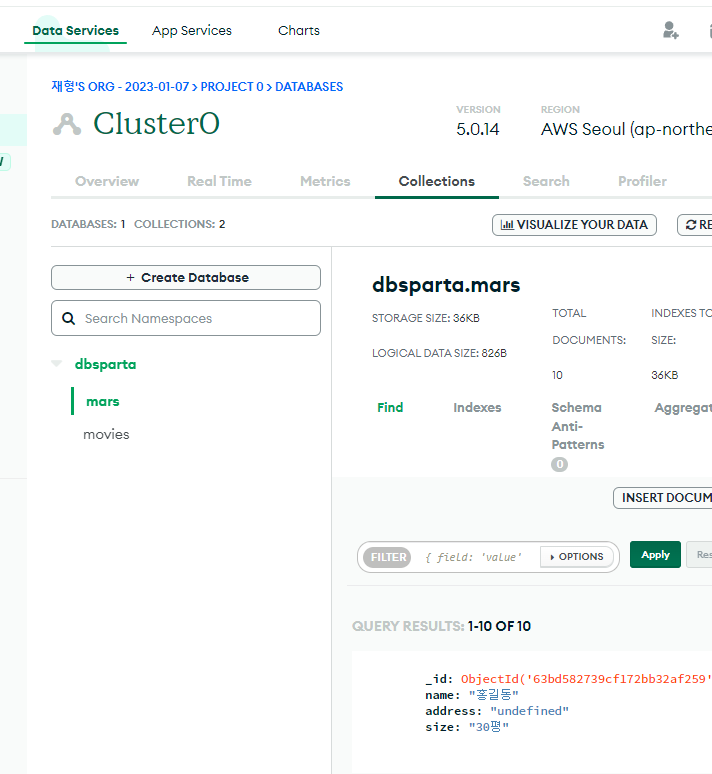
Task: Click VISUALIZE YOUR DATA button
Action: pos(574,225)
